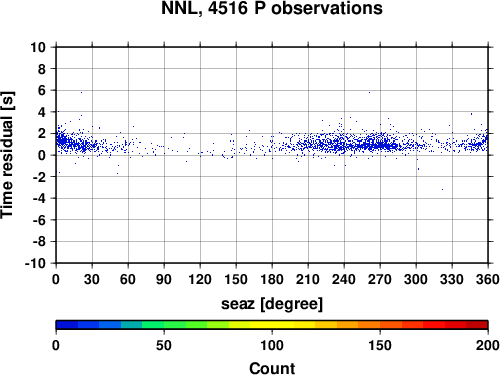500x375 pixels.
Task: Click the y-axis tick label 0
Action: (42, 155)
